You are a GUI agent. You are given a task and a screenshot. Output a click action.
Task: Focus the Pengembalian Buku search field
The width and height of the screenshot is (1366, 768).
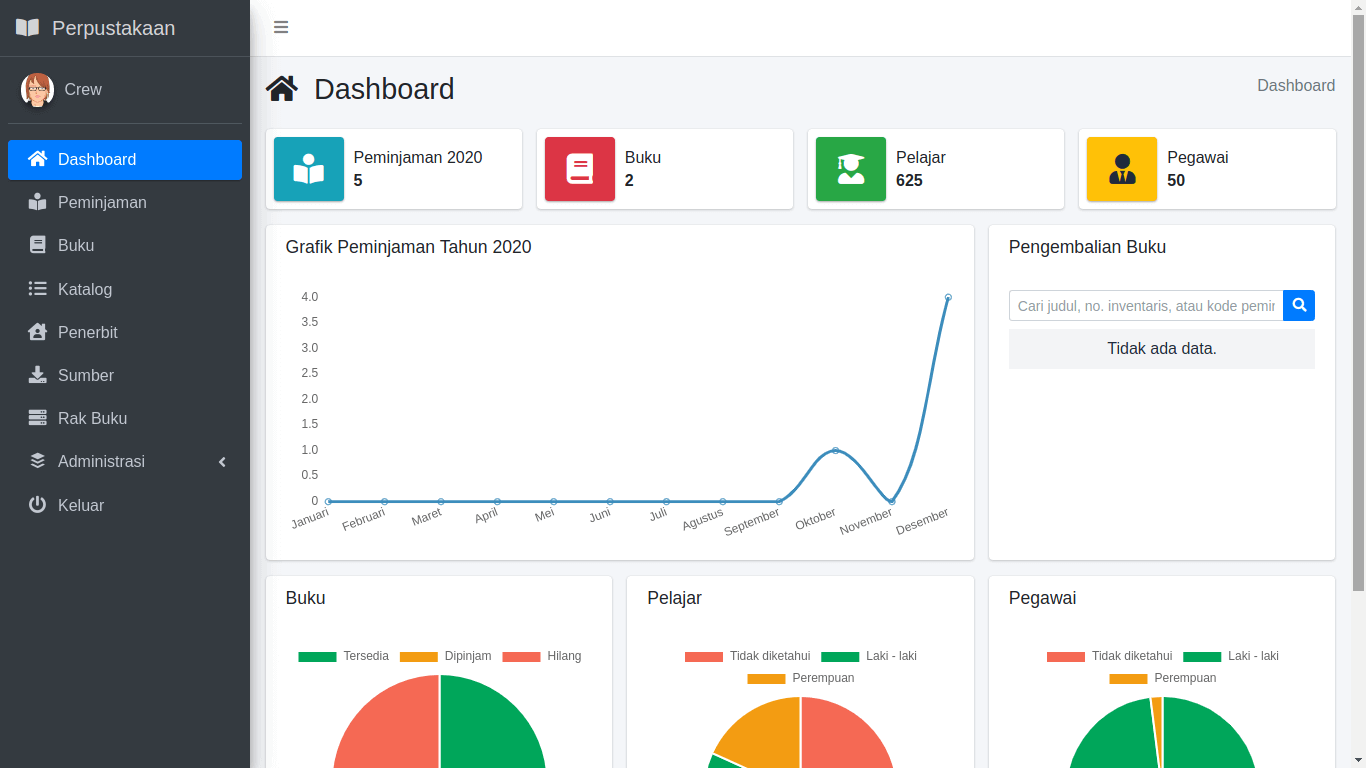pyautogui.click(x=1146, y=306)
